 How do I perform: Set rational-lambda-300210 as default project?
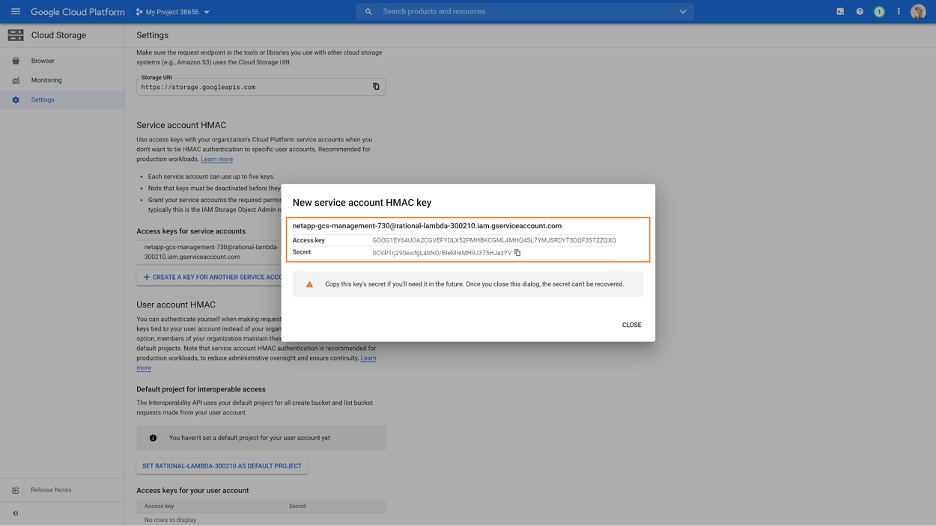(222, 466)
